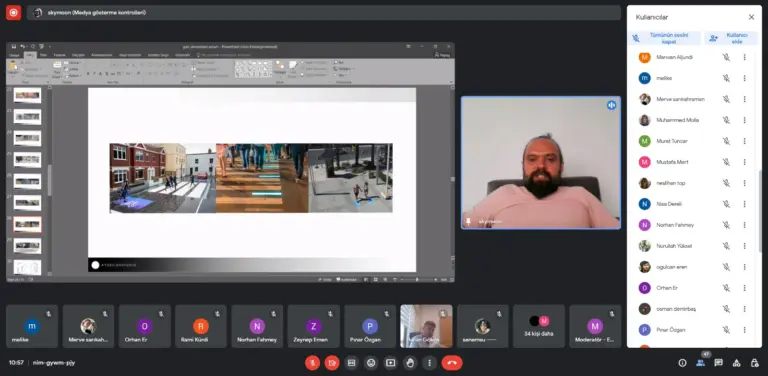Mute icon for Mustafa Mert

point(726,162)
